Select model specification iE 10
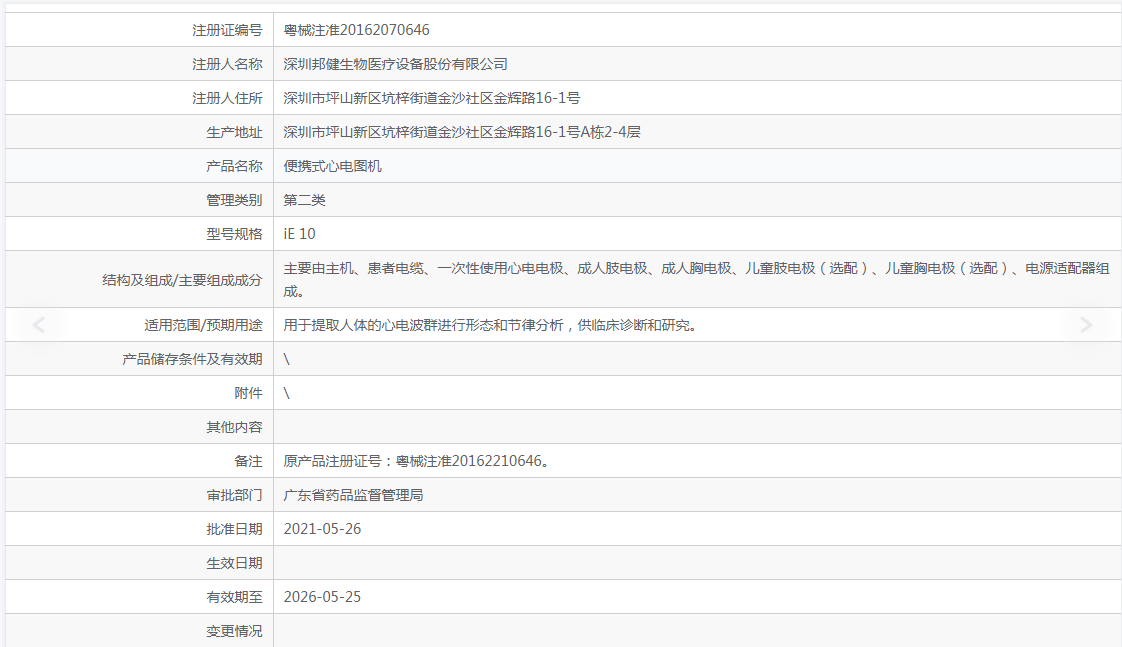This screenshot has height=647, width=1122. 299,234
